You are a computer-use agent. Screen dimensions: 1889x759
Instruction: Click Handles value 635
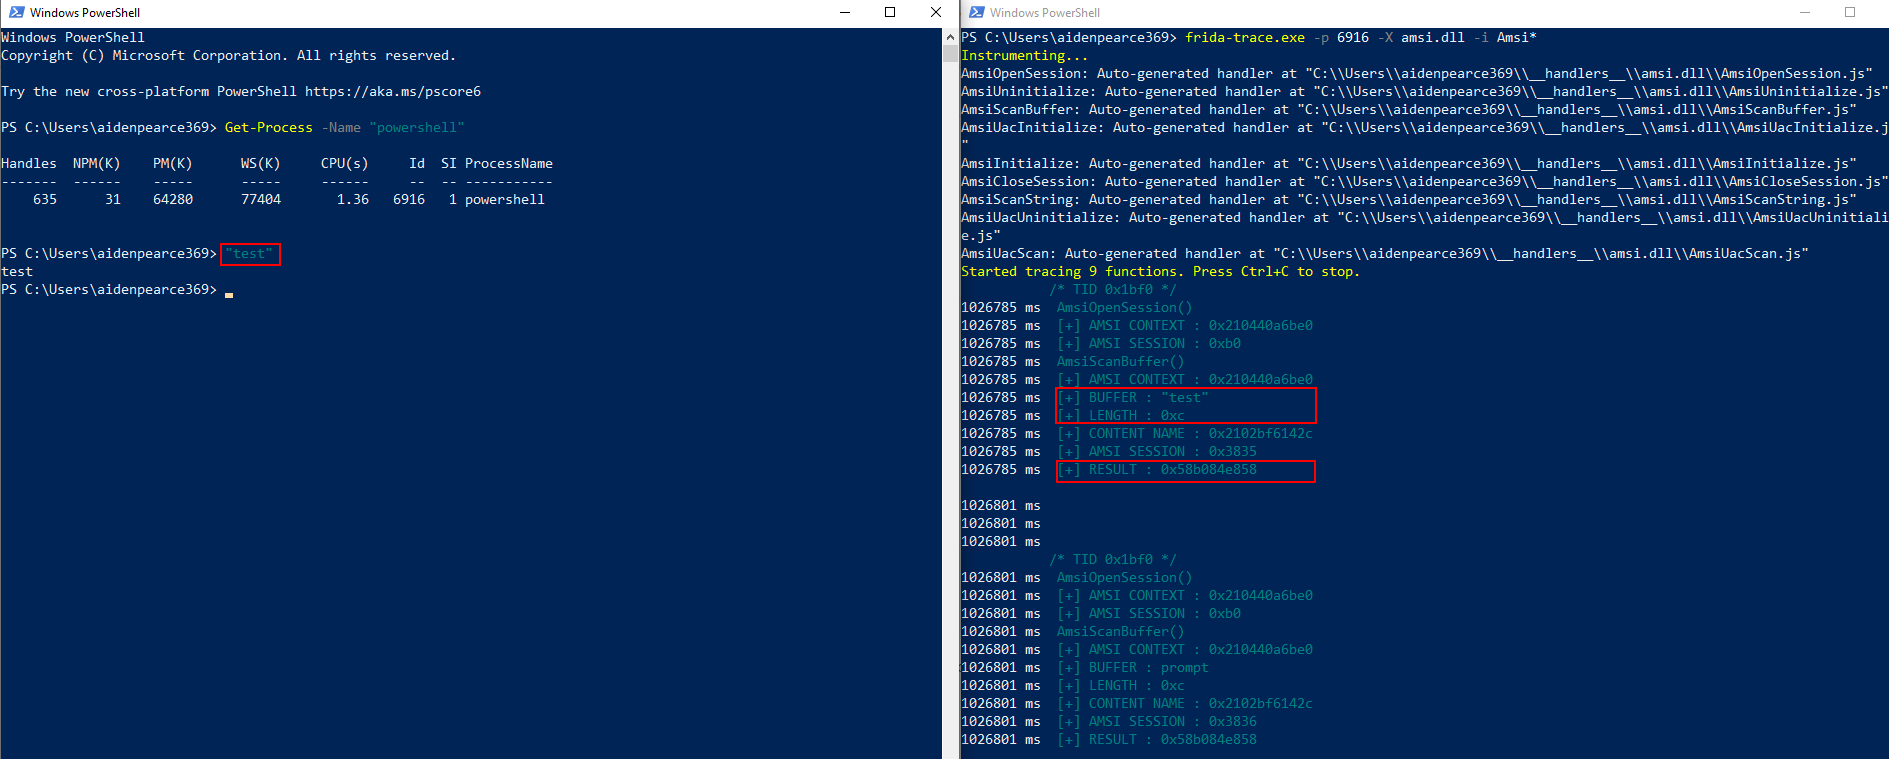tap(45, 199)
